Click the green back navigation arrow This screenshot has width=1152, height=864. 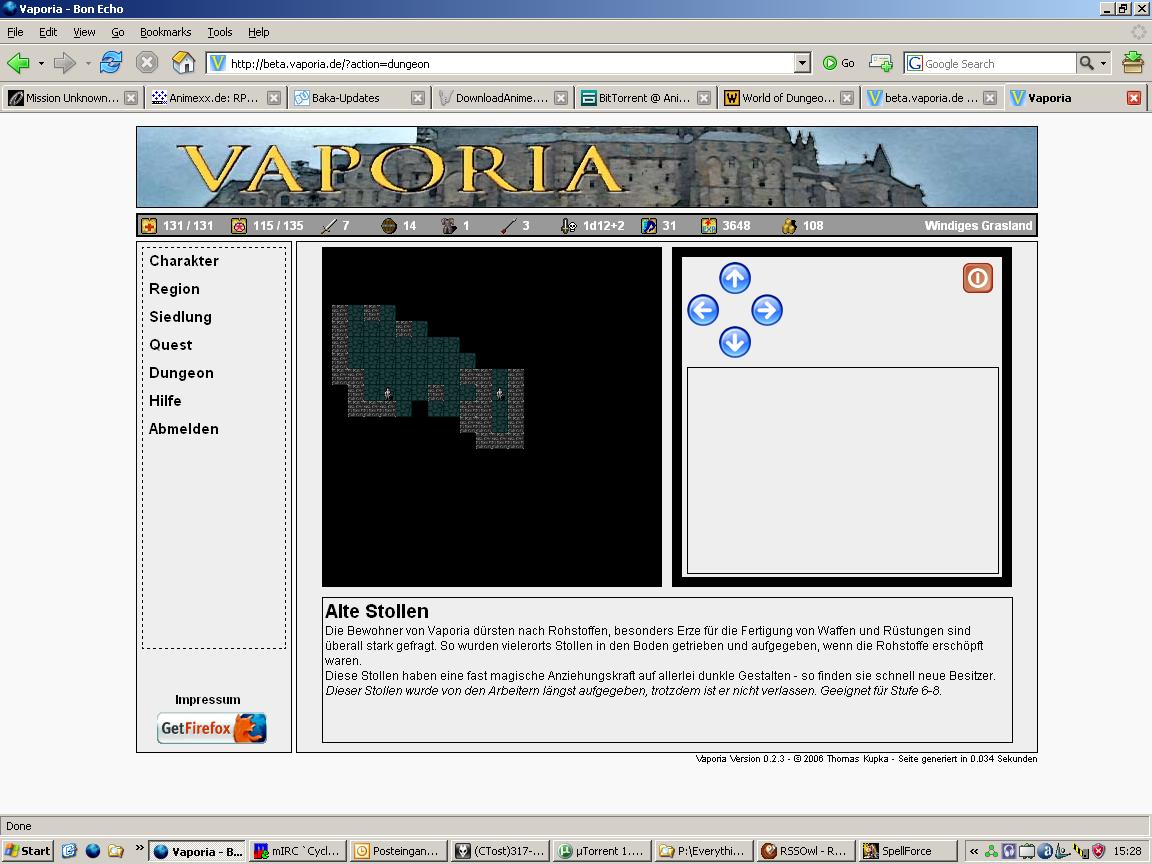click(x=18, y=63)
